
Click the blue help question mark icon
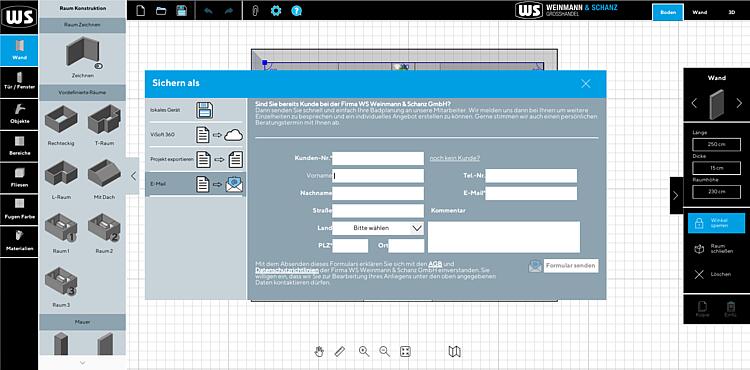[x=297, y=11]
